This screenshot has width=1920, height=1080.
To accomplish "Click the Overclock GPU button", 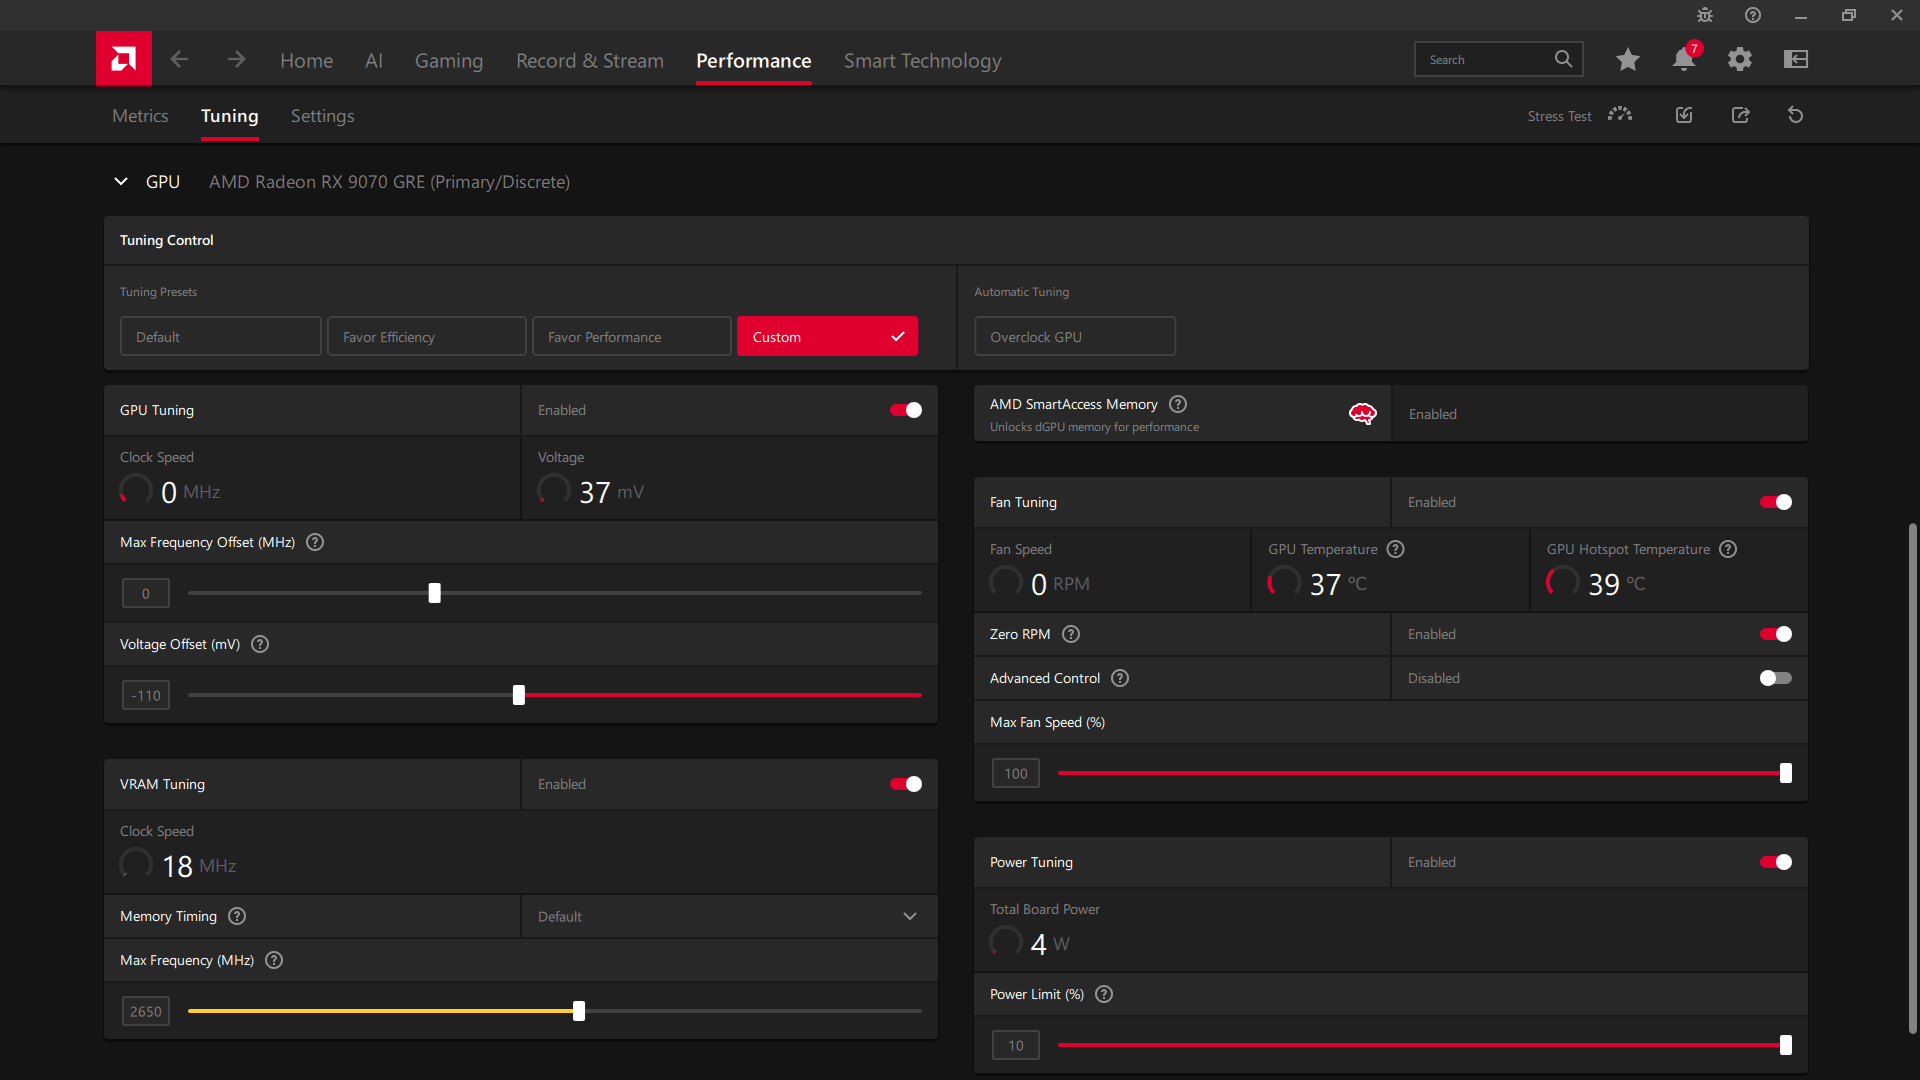I will point(1075,336).
